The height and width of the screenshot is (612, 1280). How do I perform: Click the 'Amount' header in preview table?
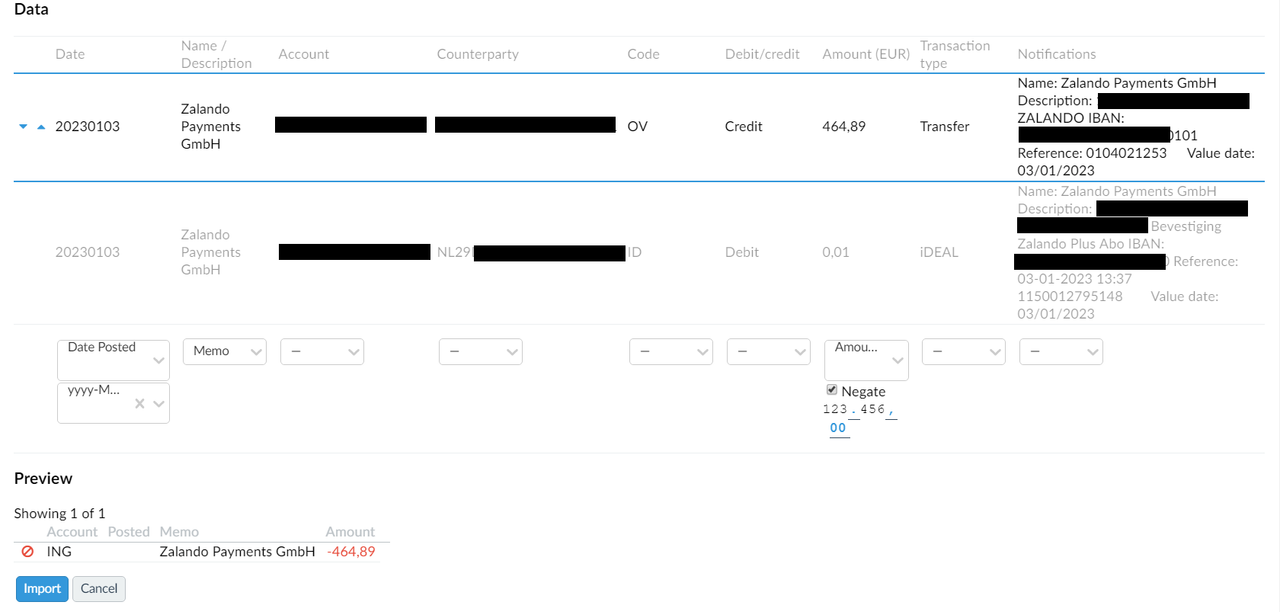[350, 532]
